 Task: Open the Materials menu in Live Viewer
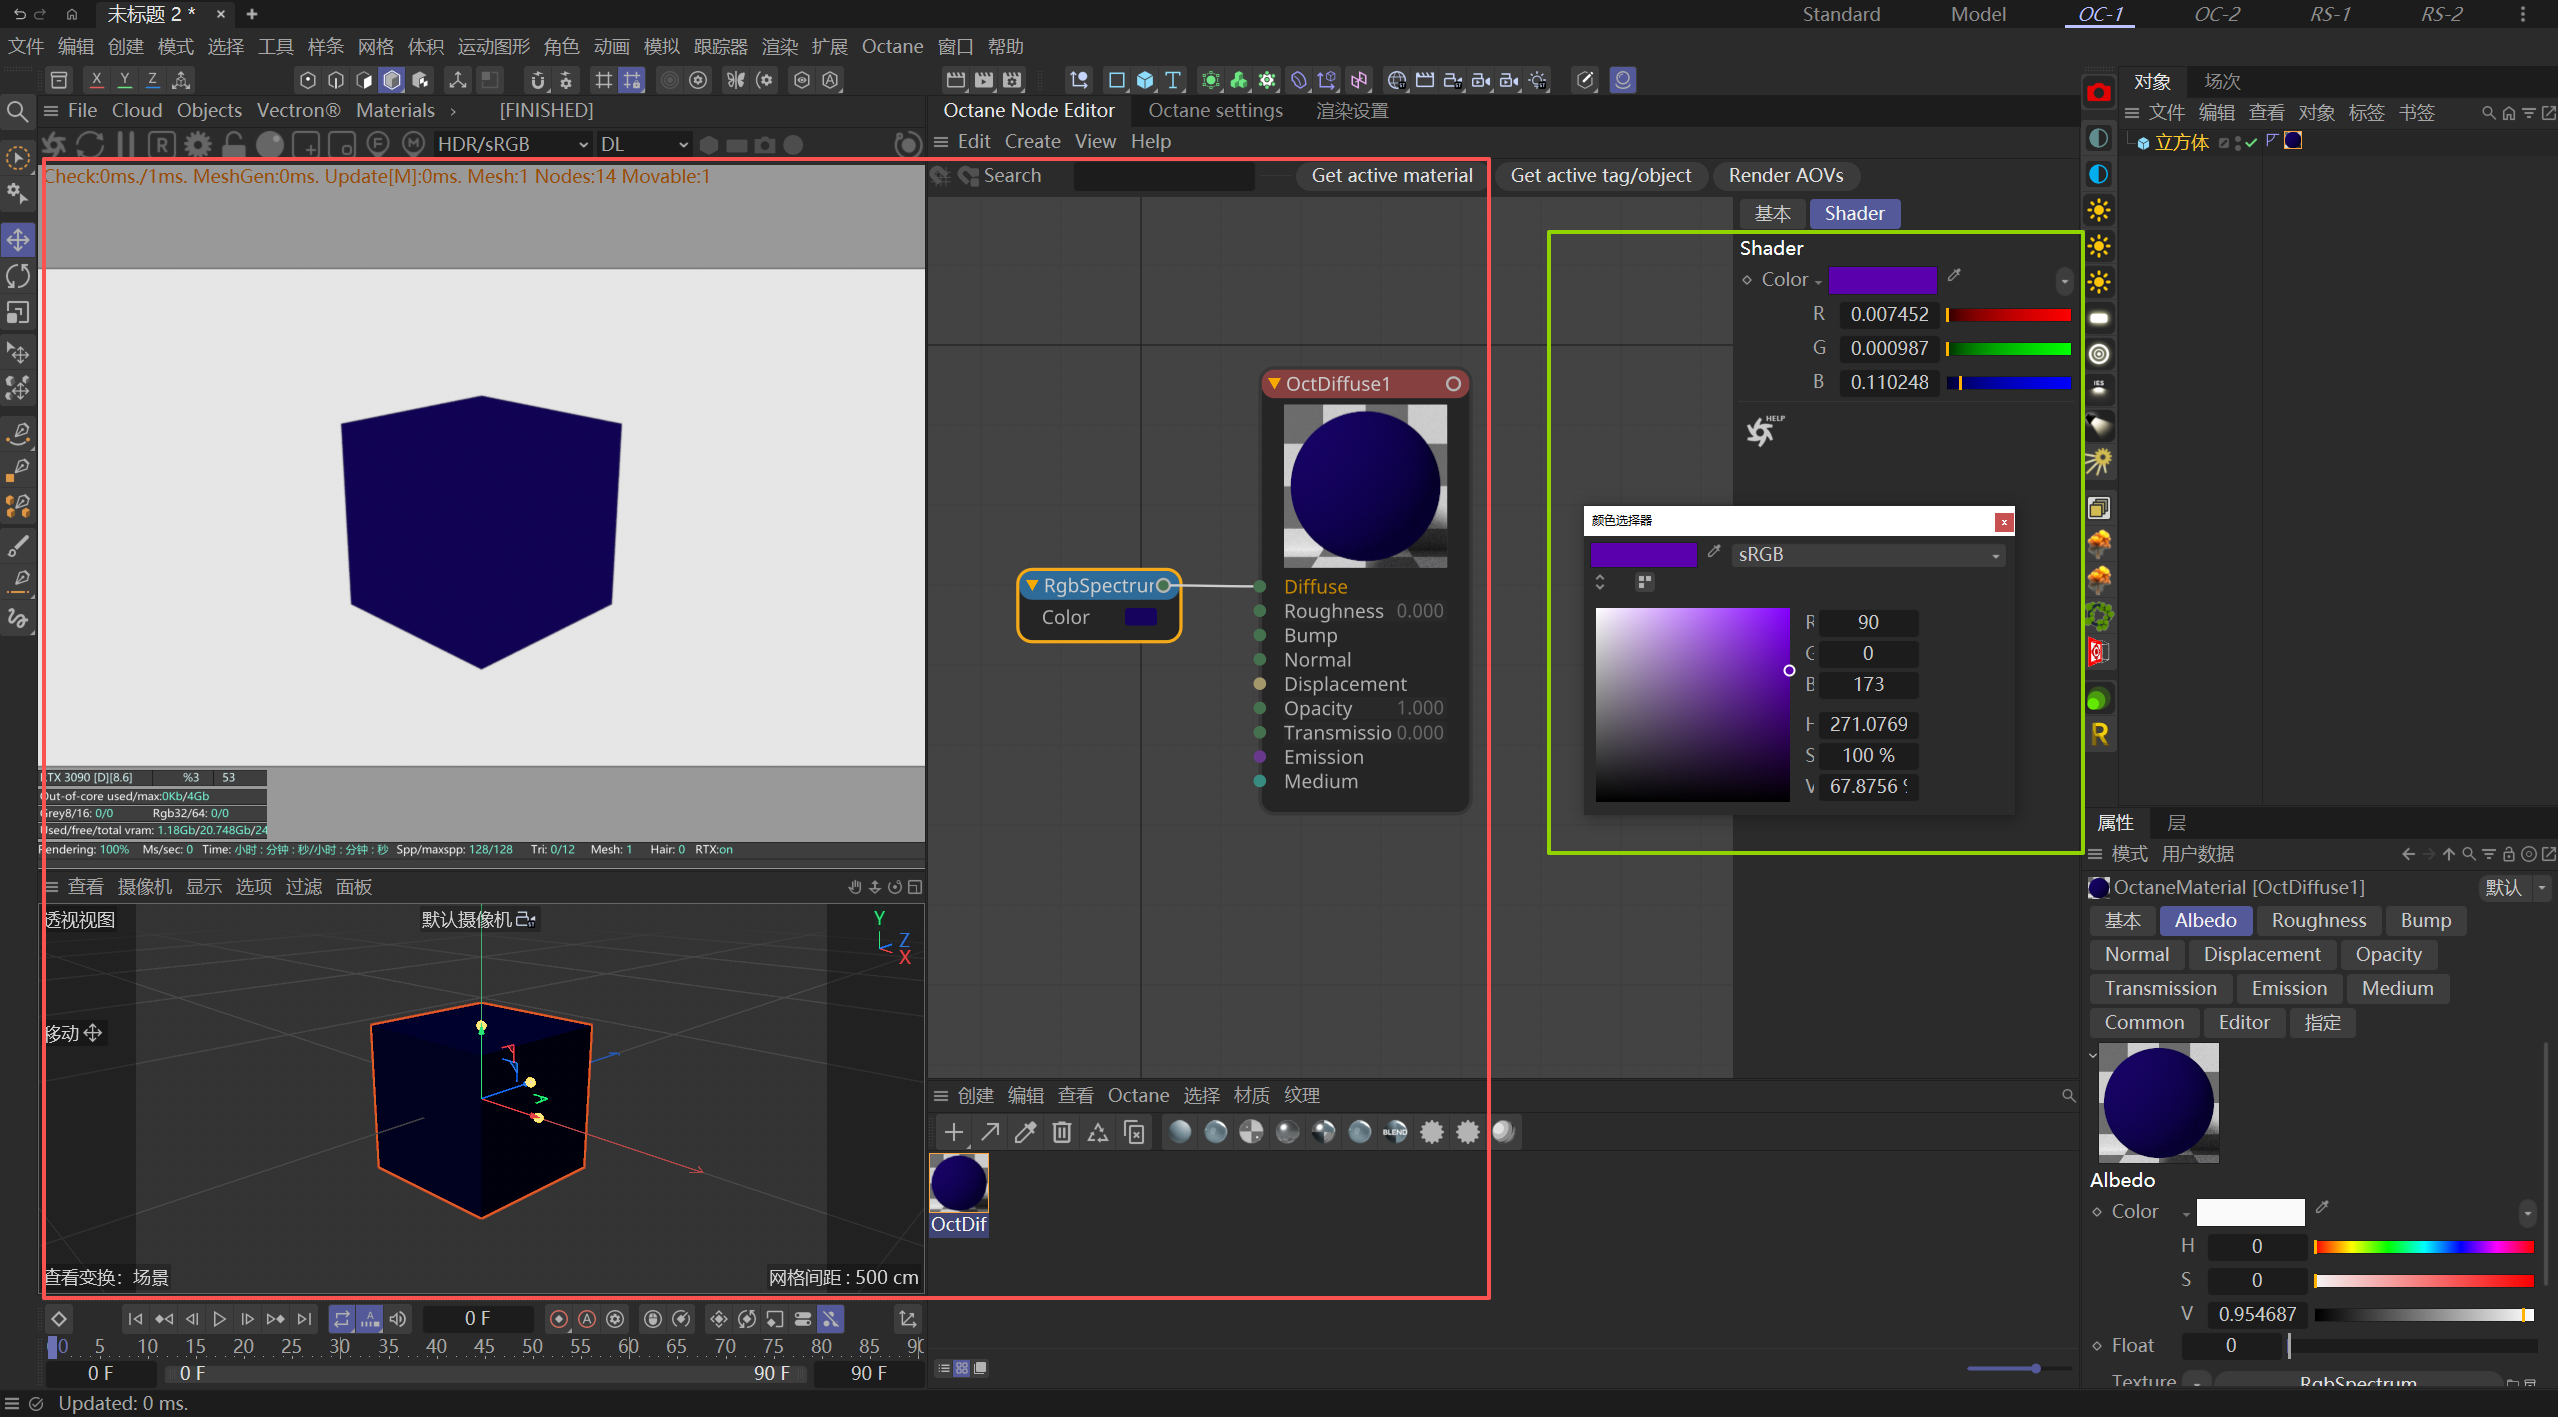tap(395, 111)
